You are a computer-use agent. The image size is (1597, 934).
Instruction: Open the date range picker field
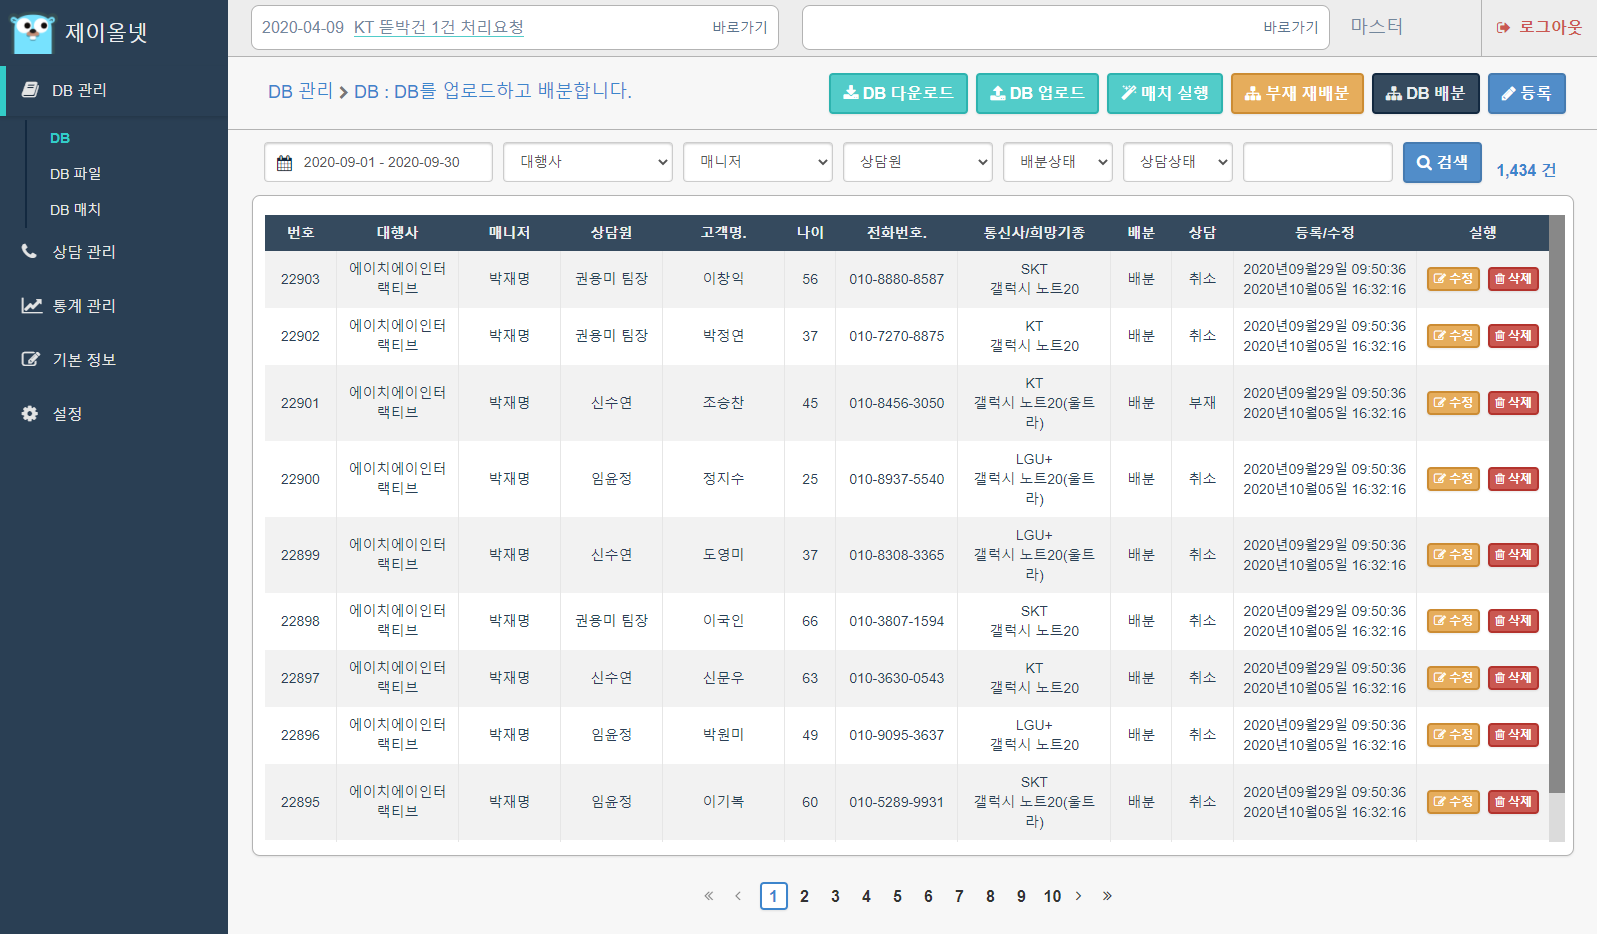(x=378, y=162)
